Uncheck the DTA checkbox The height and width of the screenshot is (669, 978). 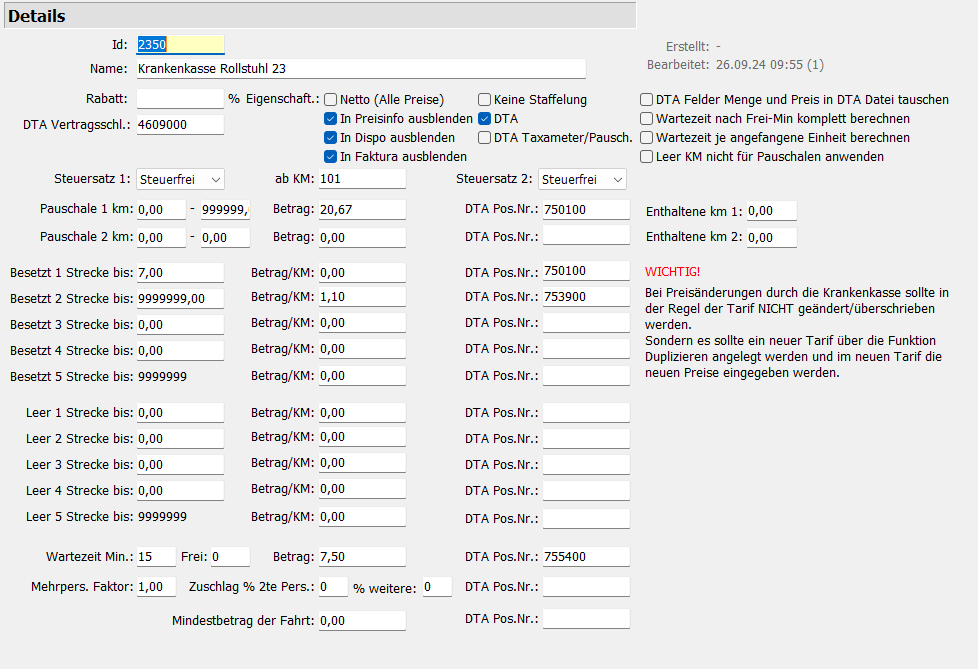485,119
